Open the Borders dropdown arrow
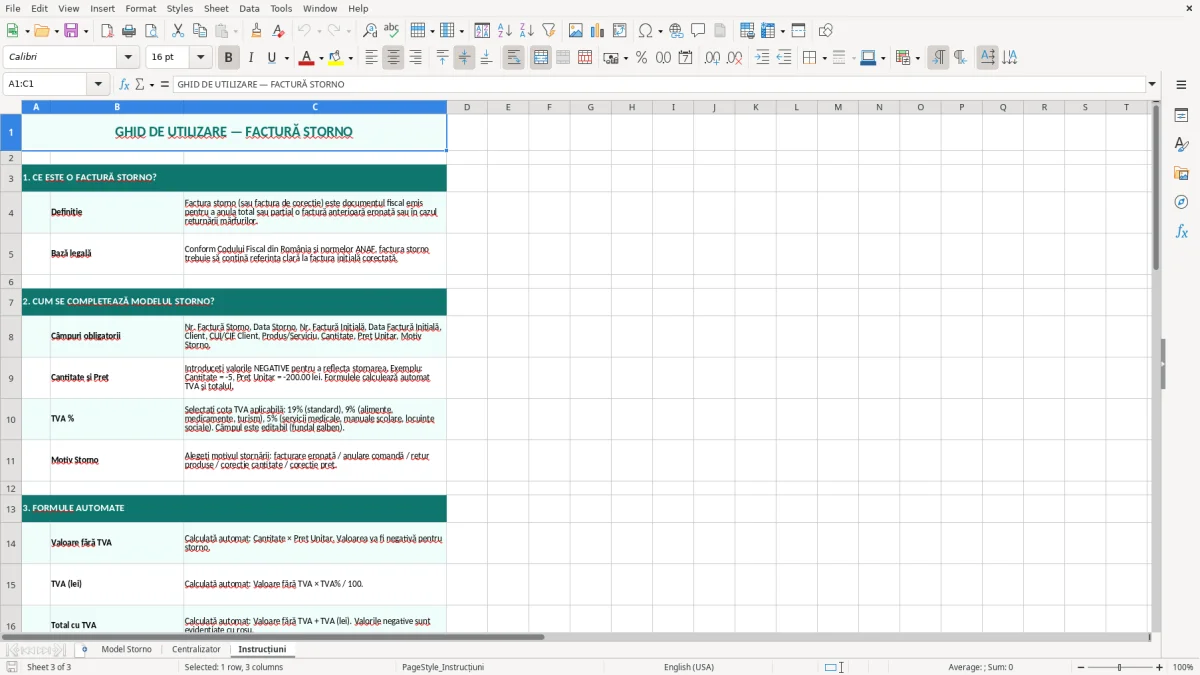1200x675 pixels. (x=823, y=58)
